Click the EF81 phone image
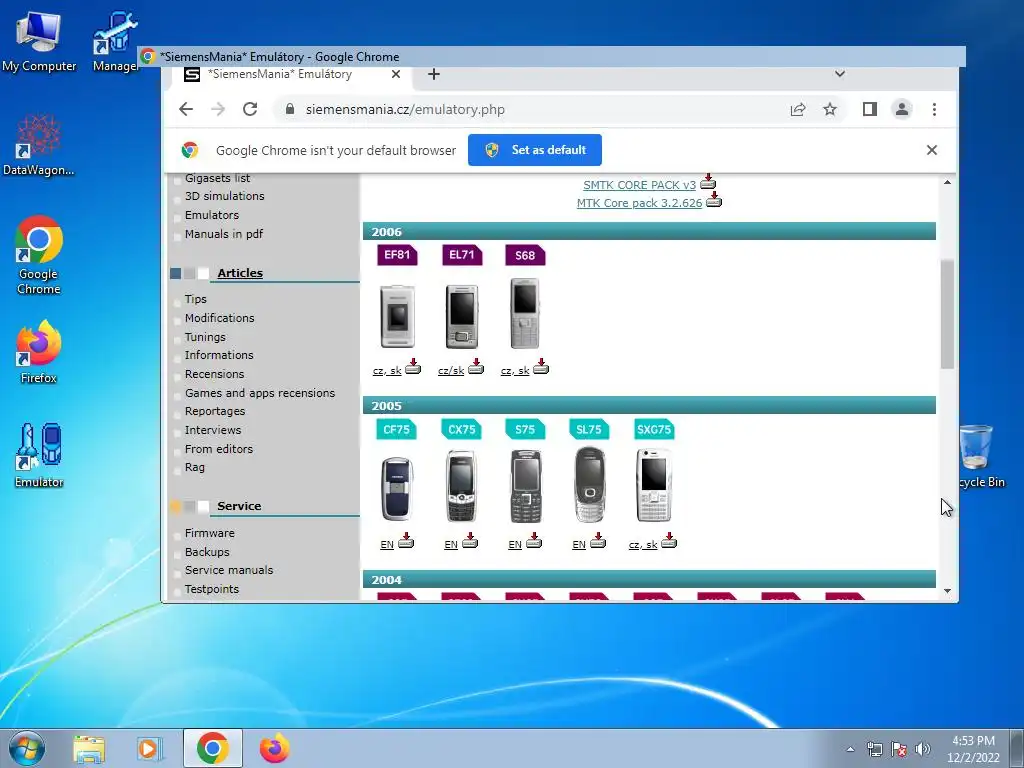 pos(397,316)
